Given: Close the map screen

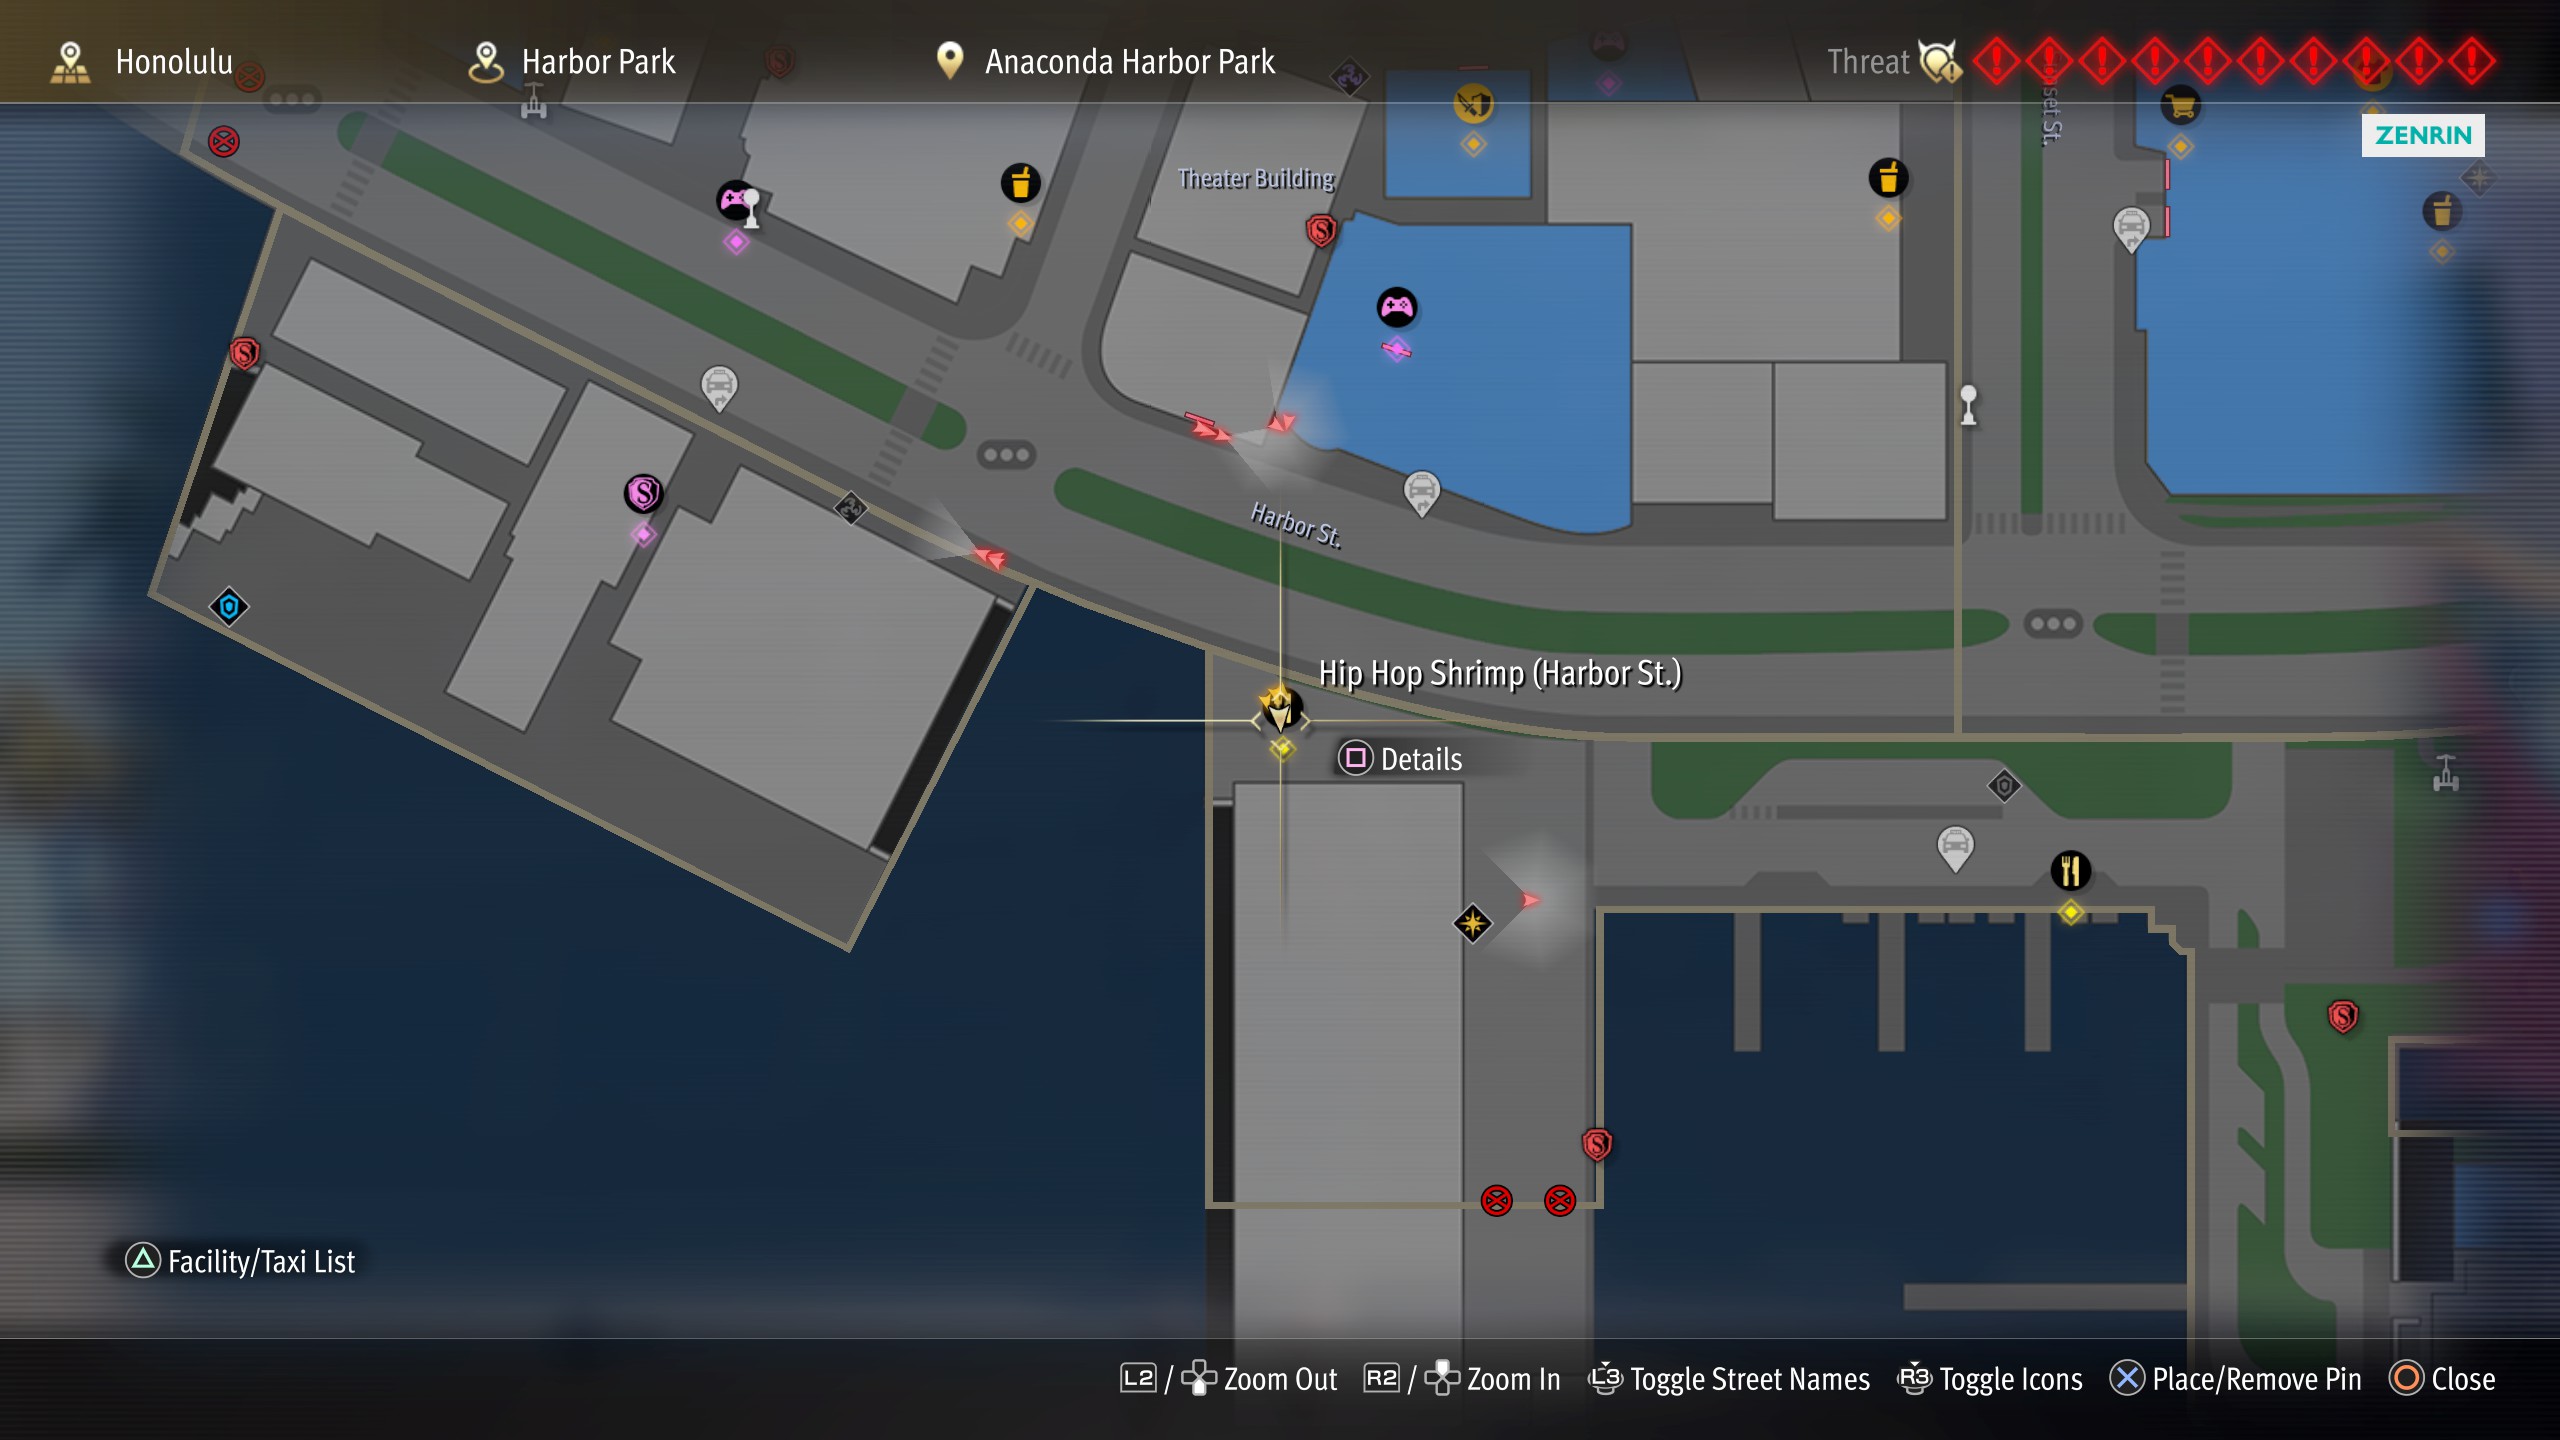Looking at the screenshot, I should click(x=2442, y=1379).
